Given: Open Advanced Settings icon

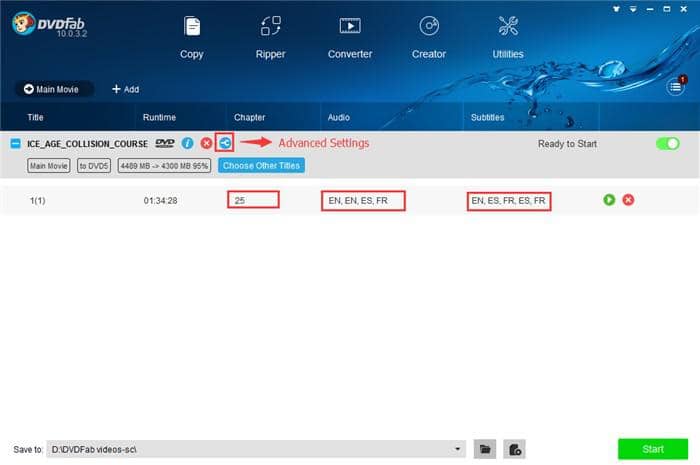Looking at the screenshot, I should tap(225, 143).
